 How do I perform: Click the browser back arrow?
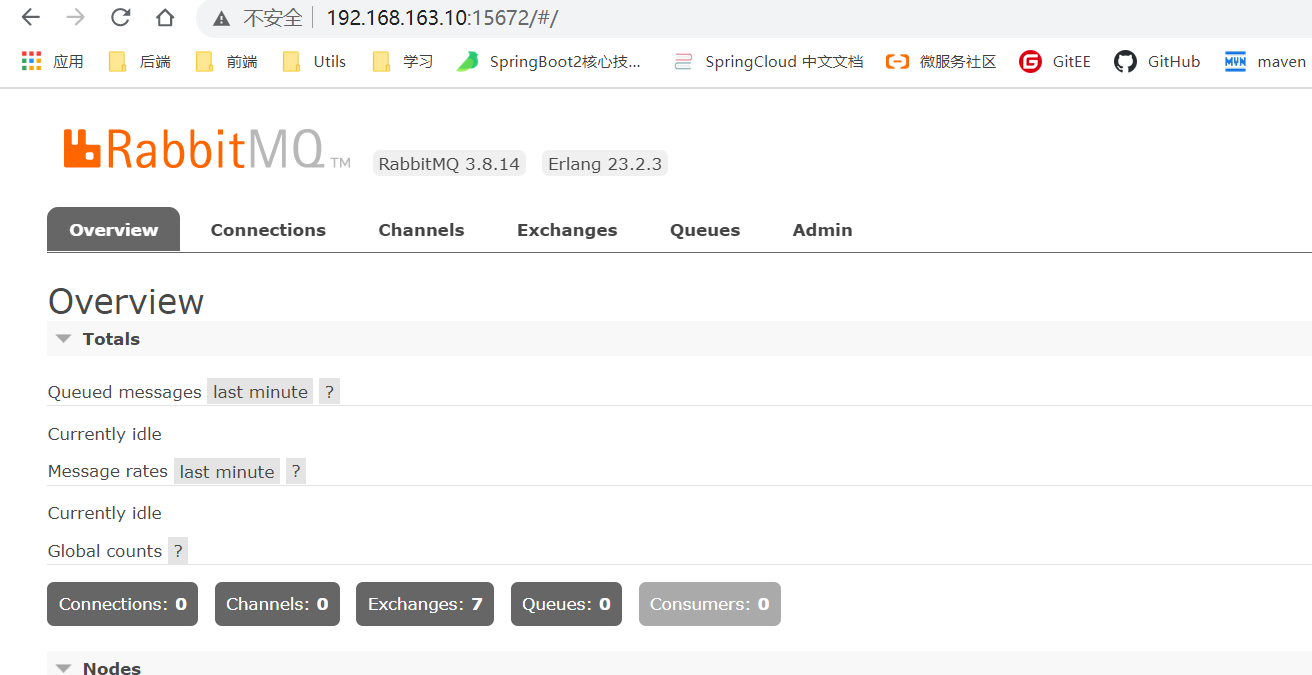pos(31,17)
